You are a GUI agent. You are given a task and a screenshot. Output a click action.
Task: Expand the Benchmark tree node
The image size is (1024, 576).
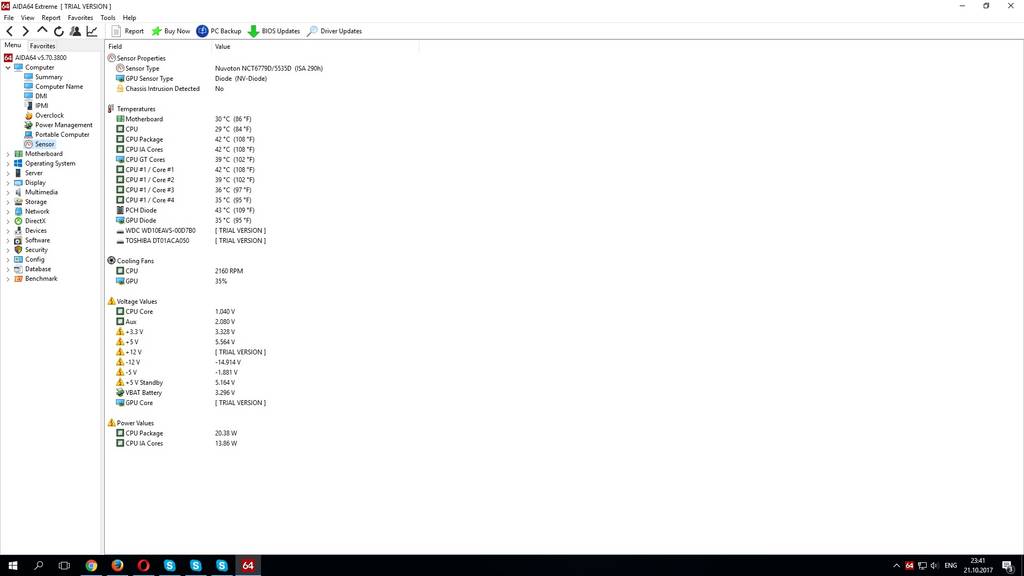pyautogui.click(x=8, y=279)
